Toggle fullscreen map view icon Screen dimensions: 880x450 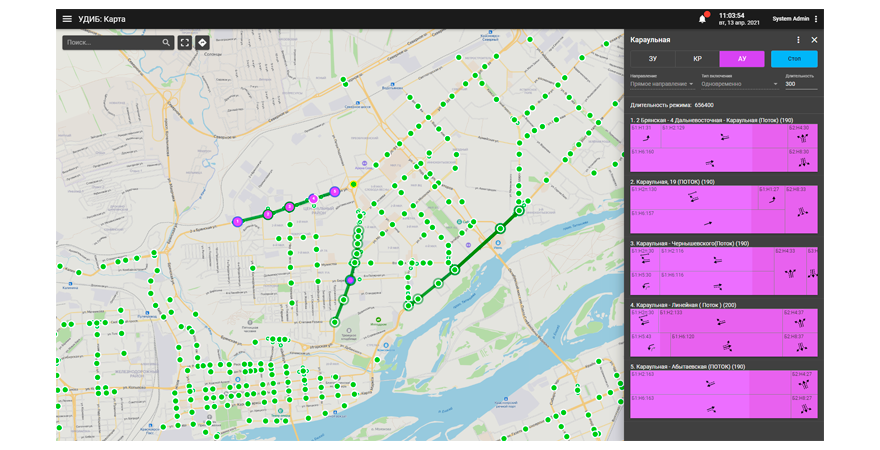pos(185,43)
